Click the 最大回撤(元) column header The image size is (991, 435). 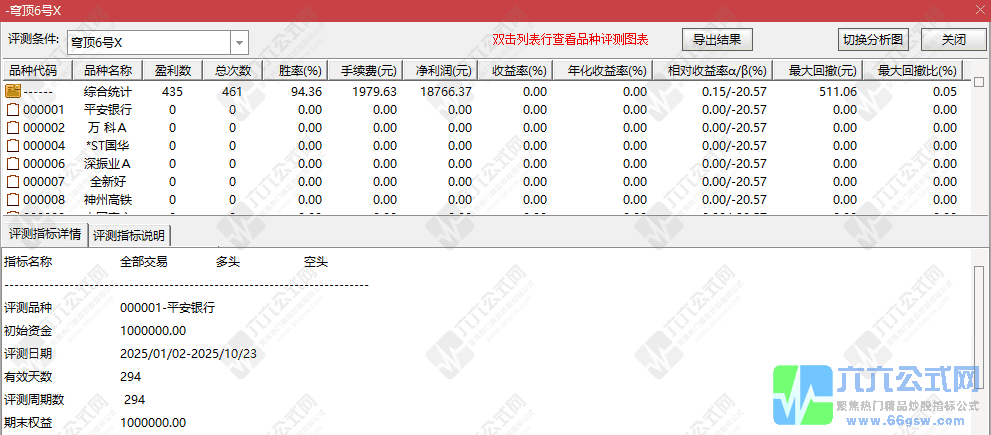click(x=822, y=71)
